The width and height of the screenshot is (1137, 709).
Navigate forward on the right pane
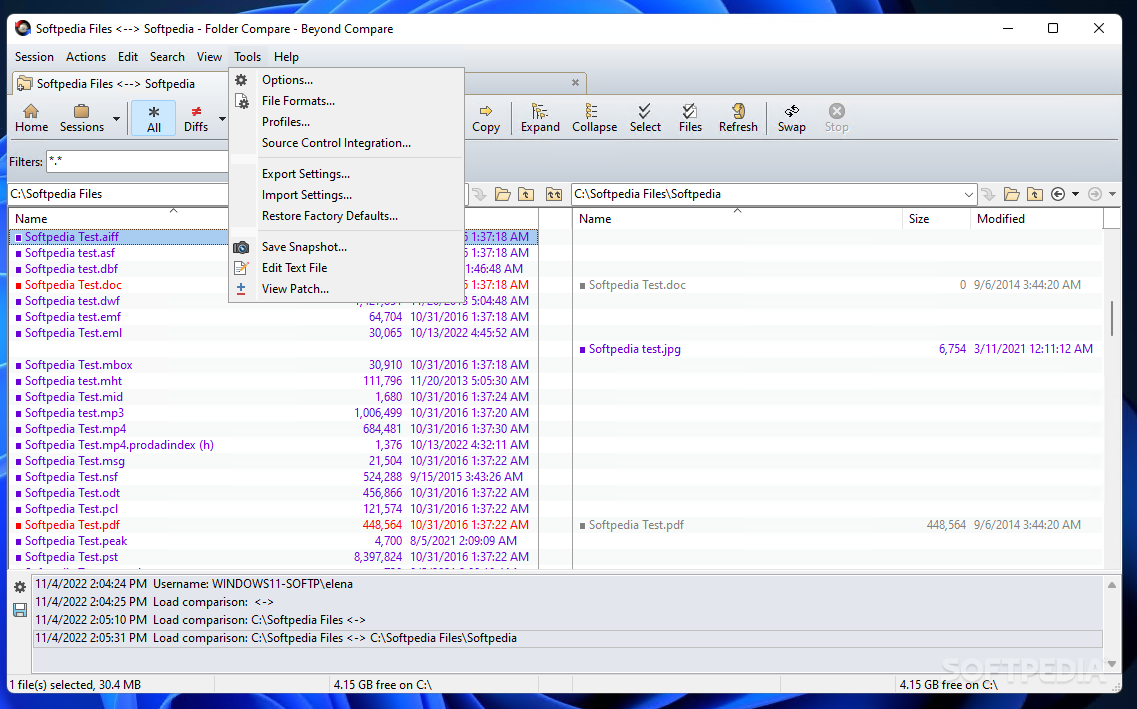click(1095, 194)
